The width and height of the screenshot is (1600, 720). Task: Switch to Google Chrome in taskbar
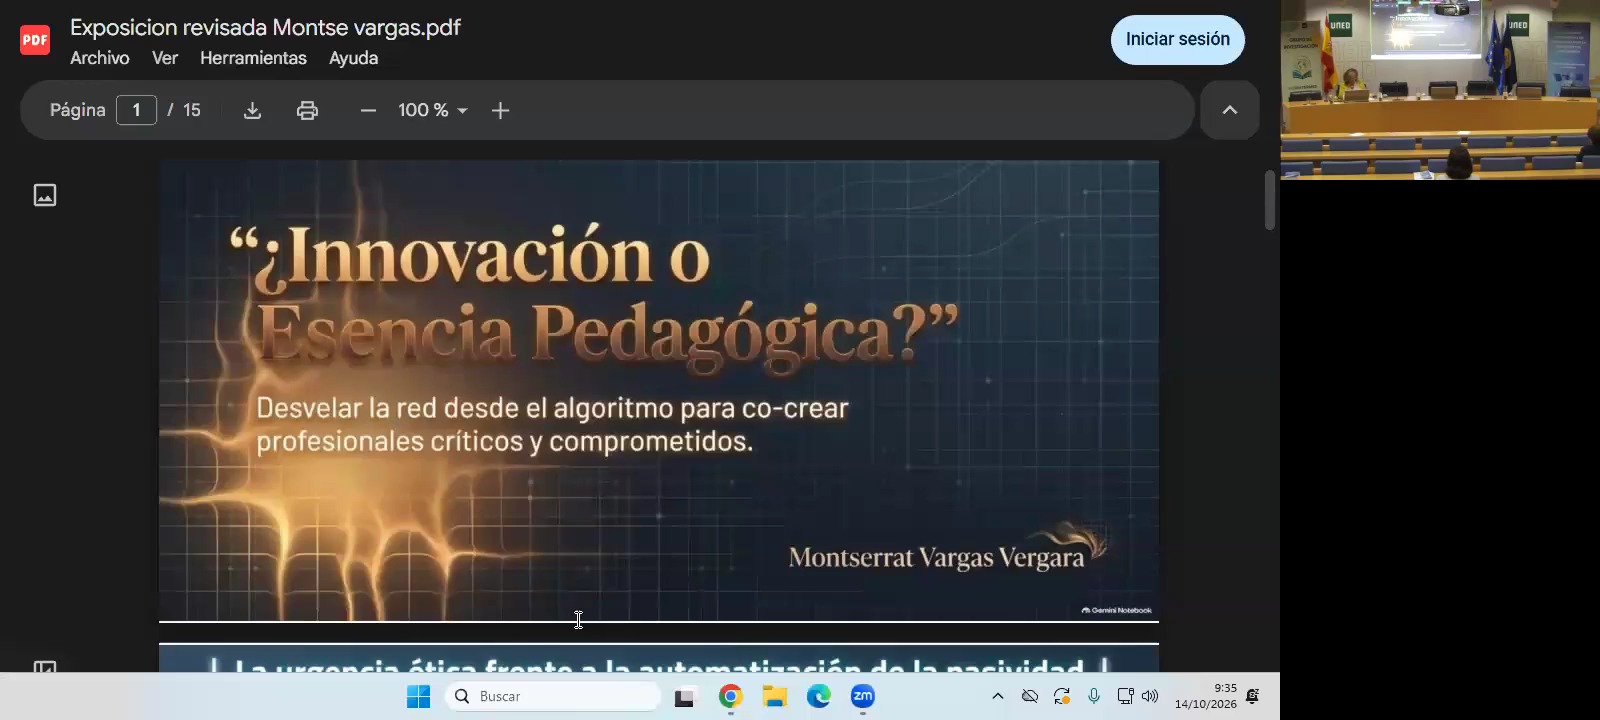click(x=731, y=696)
